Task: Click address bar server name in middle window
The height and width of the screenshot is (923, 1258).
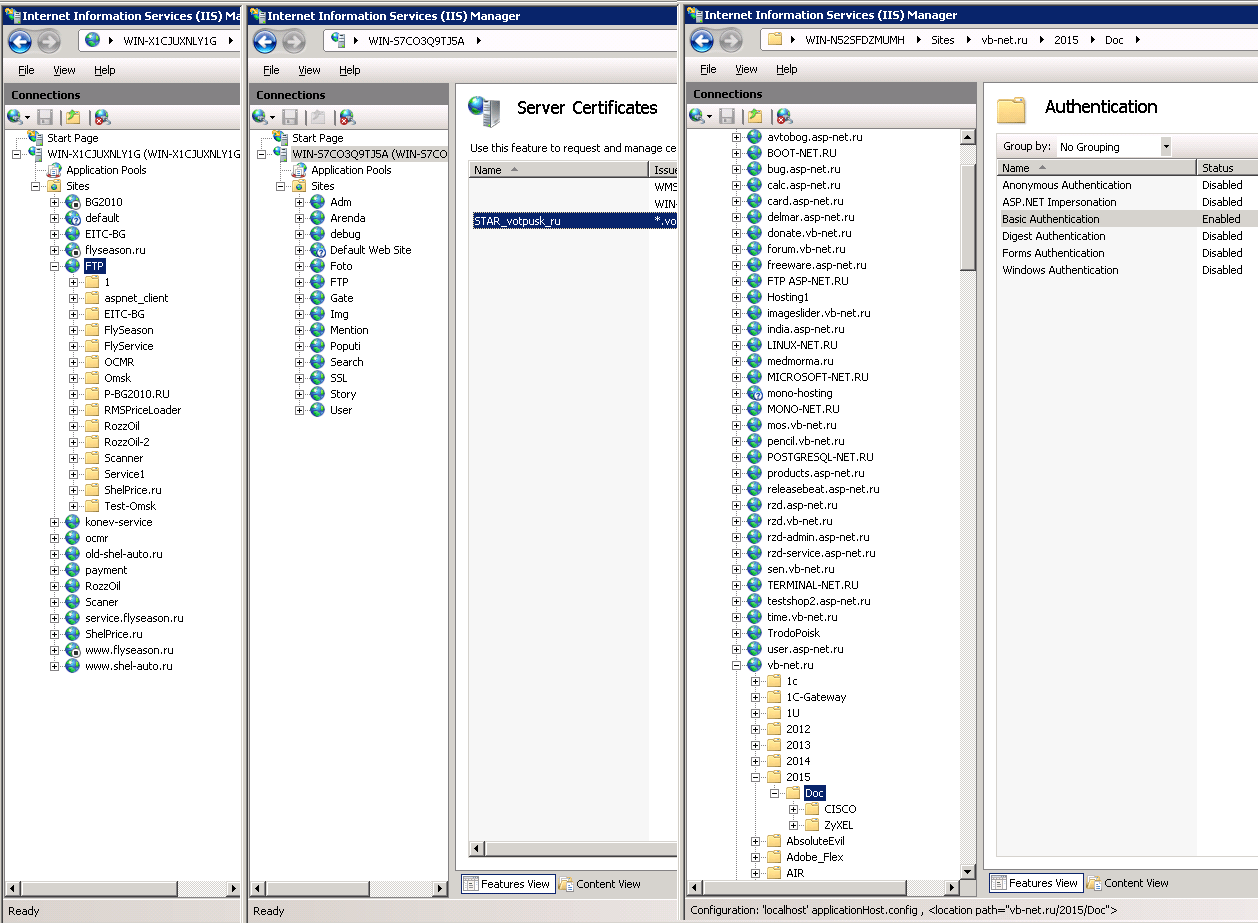Action: tap(415, 41)
